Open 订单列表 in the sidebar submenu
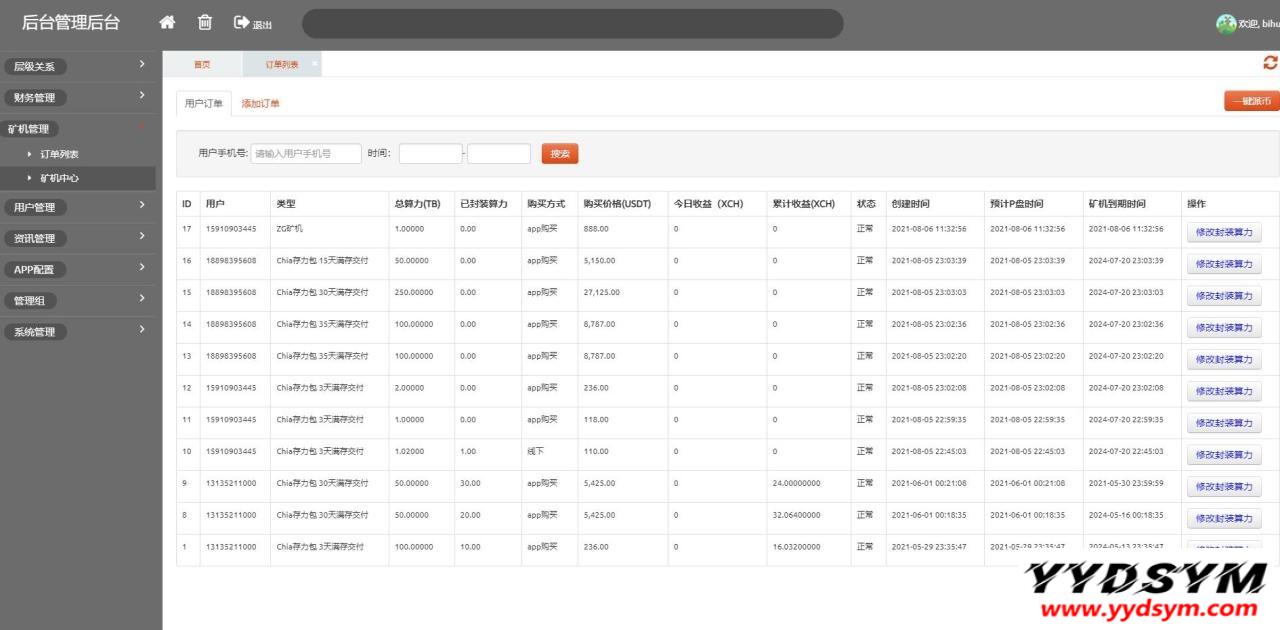The height and width of the screenshot is (630, 1280). (59, 154)
